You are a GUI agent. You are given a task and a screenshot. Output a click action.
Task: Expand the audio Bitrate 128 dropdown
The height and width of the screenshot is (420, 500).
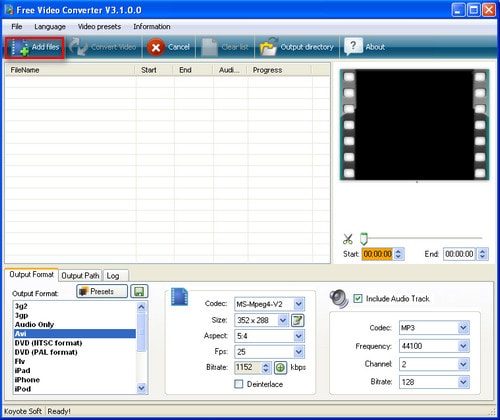(463, 382)
